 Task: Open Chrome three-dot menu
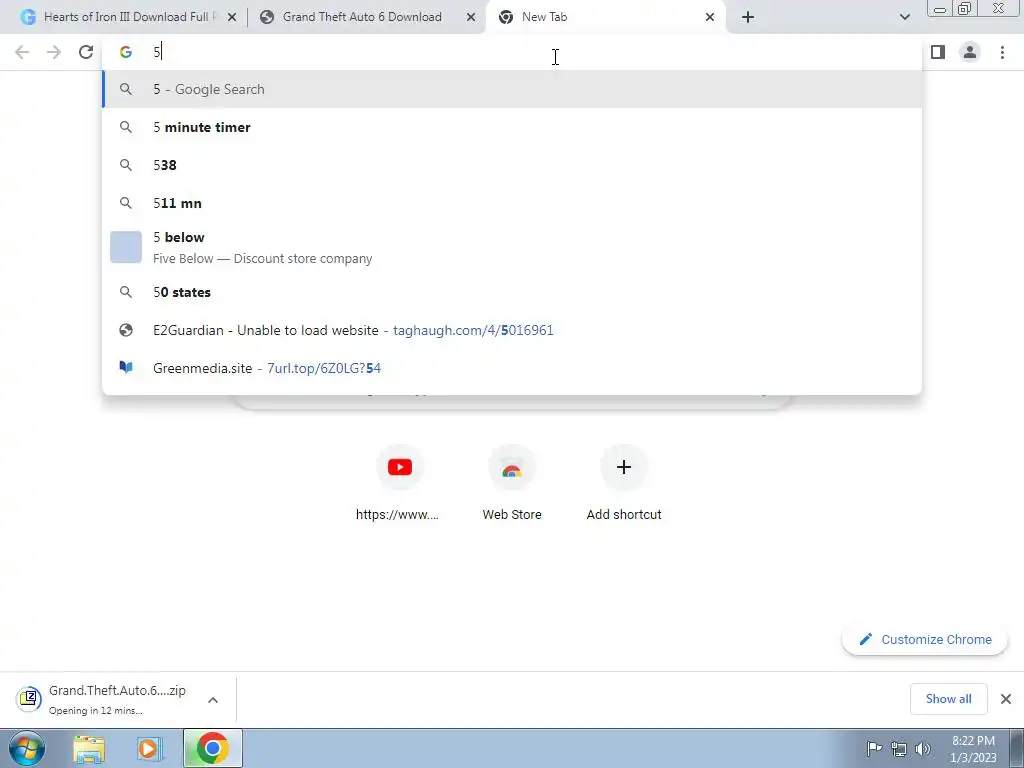pos(1002,52)
